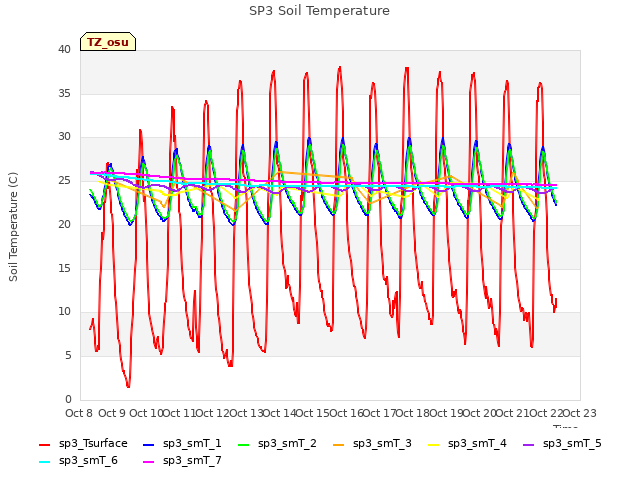The height and width of the screenshot is (480, 640).
Task: Toggle sp3_smT_1 series in legend
Action: (x=182, y=444)
